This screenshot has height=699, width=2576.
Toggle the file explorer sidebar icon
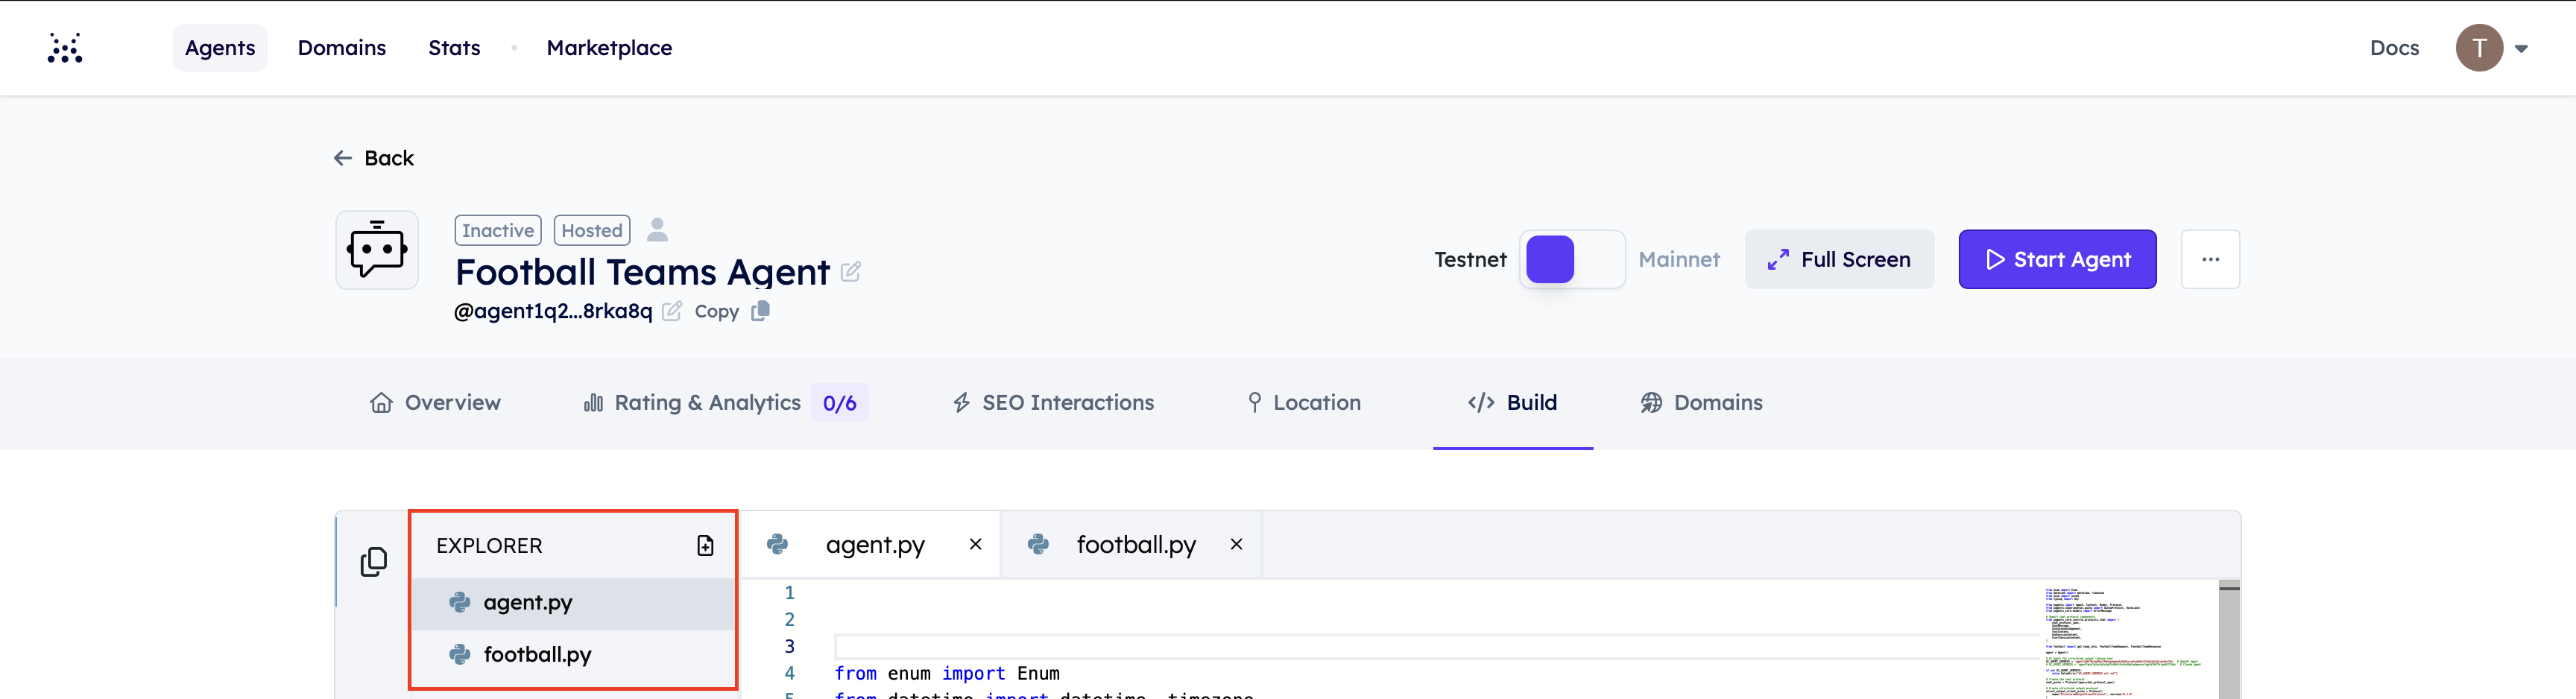click(374, 562)
